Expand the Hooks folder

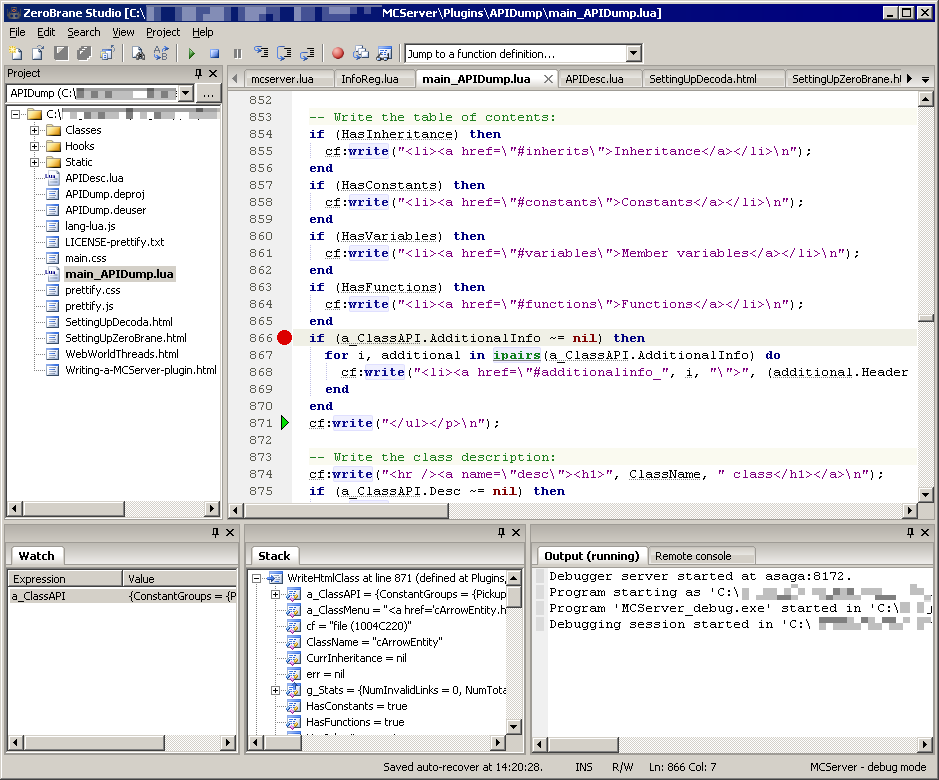click(x=35, y=146)
